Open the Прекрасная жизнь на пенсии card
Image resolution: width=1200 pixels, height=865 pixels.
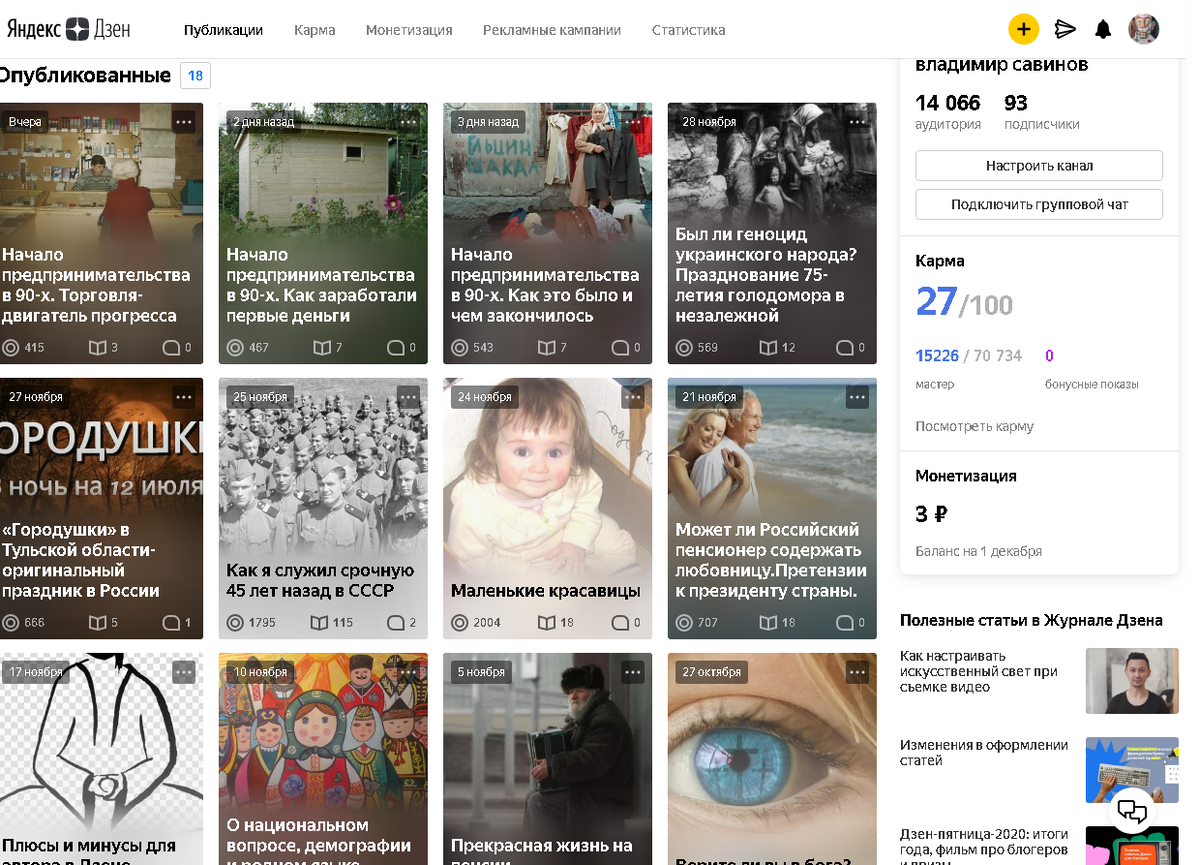(x=547, y=759)
